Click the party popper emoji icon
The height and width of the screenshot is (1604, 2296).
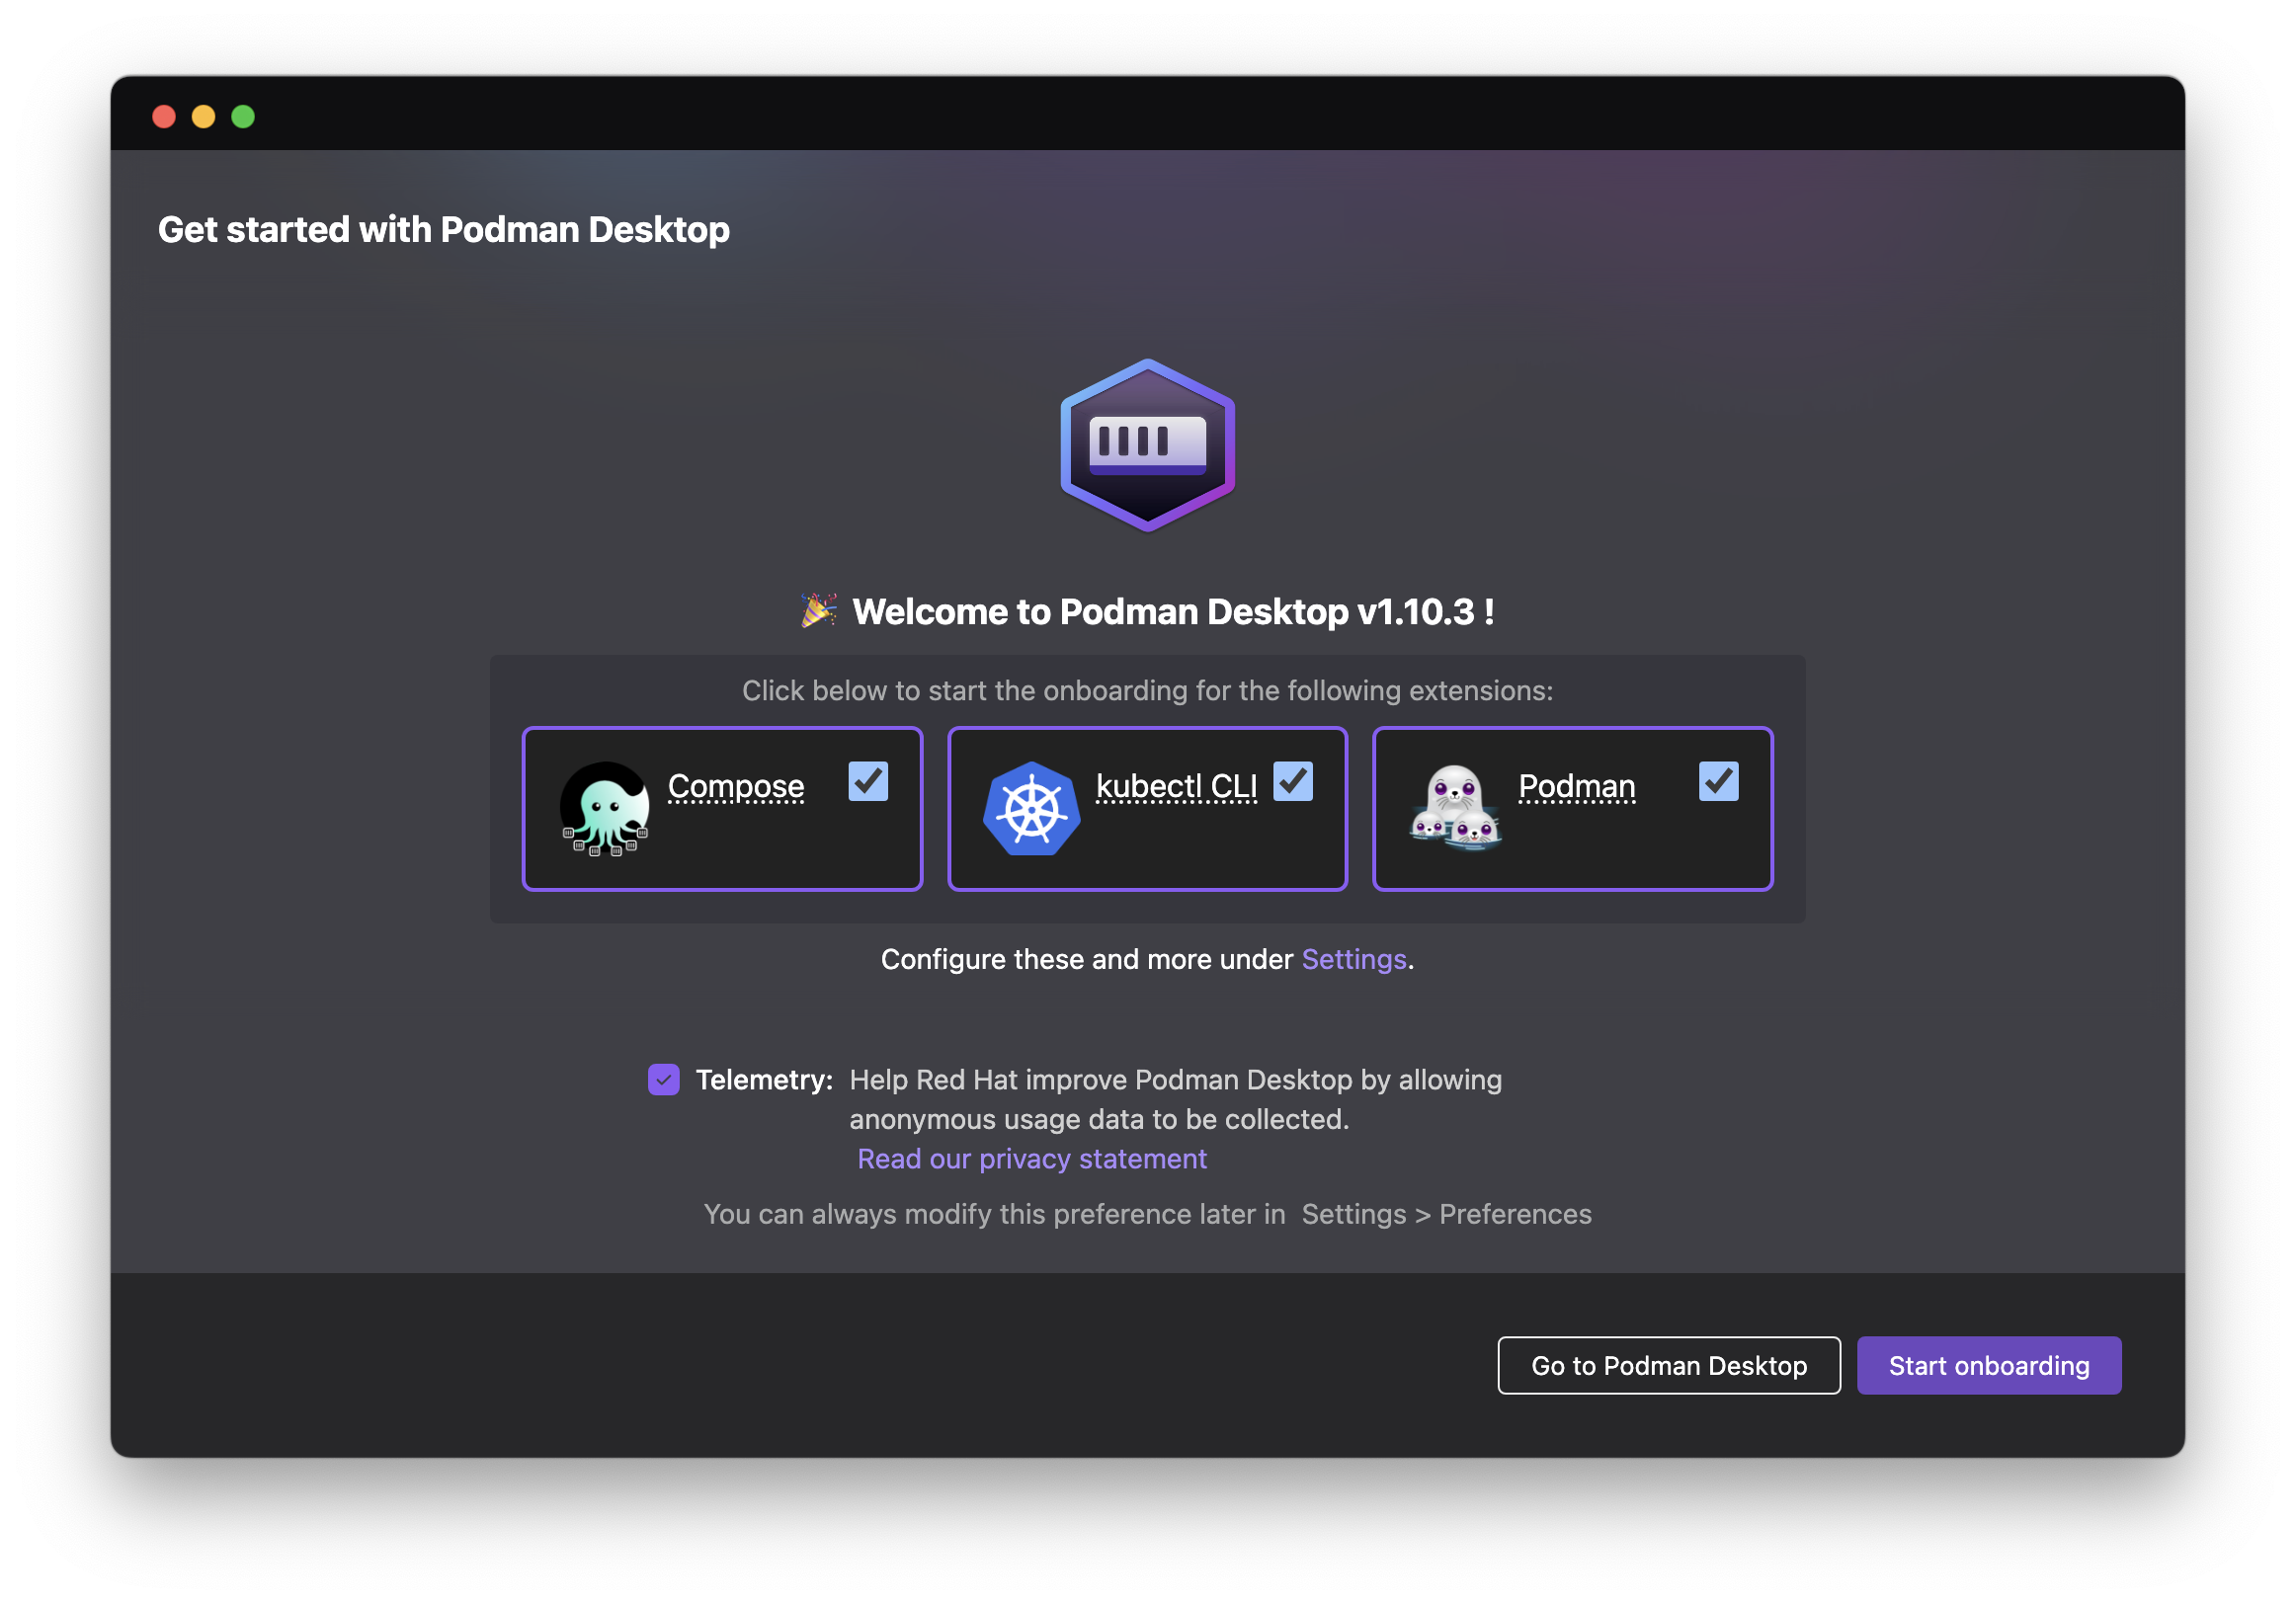[x=818, y=610]
